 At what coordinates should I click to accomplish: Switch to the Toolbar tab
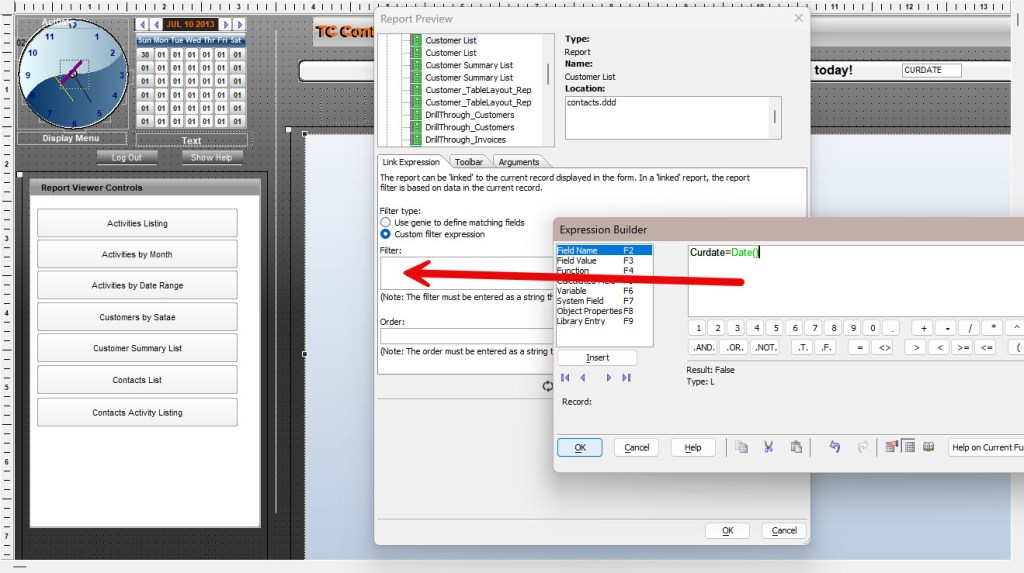pyautogui.click(x=468, y=162)
